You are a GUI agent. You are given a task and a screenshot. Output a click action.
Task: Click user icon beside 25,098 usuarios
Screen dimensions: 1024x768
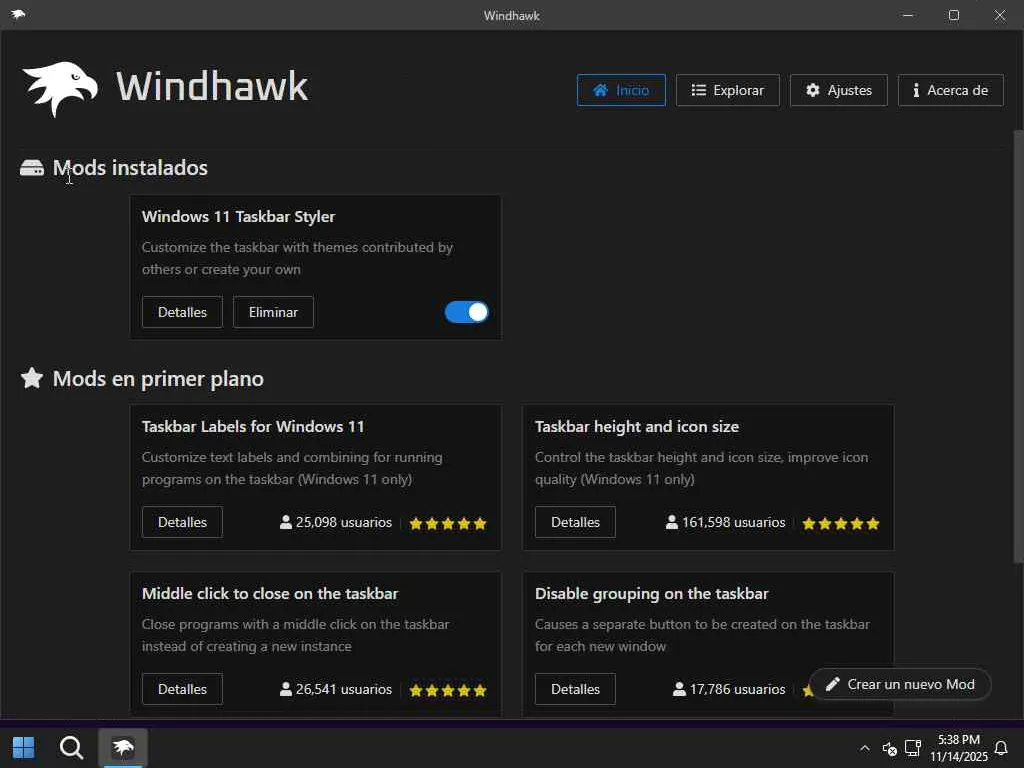(x=285, y=522)
